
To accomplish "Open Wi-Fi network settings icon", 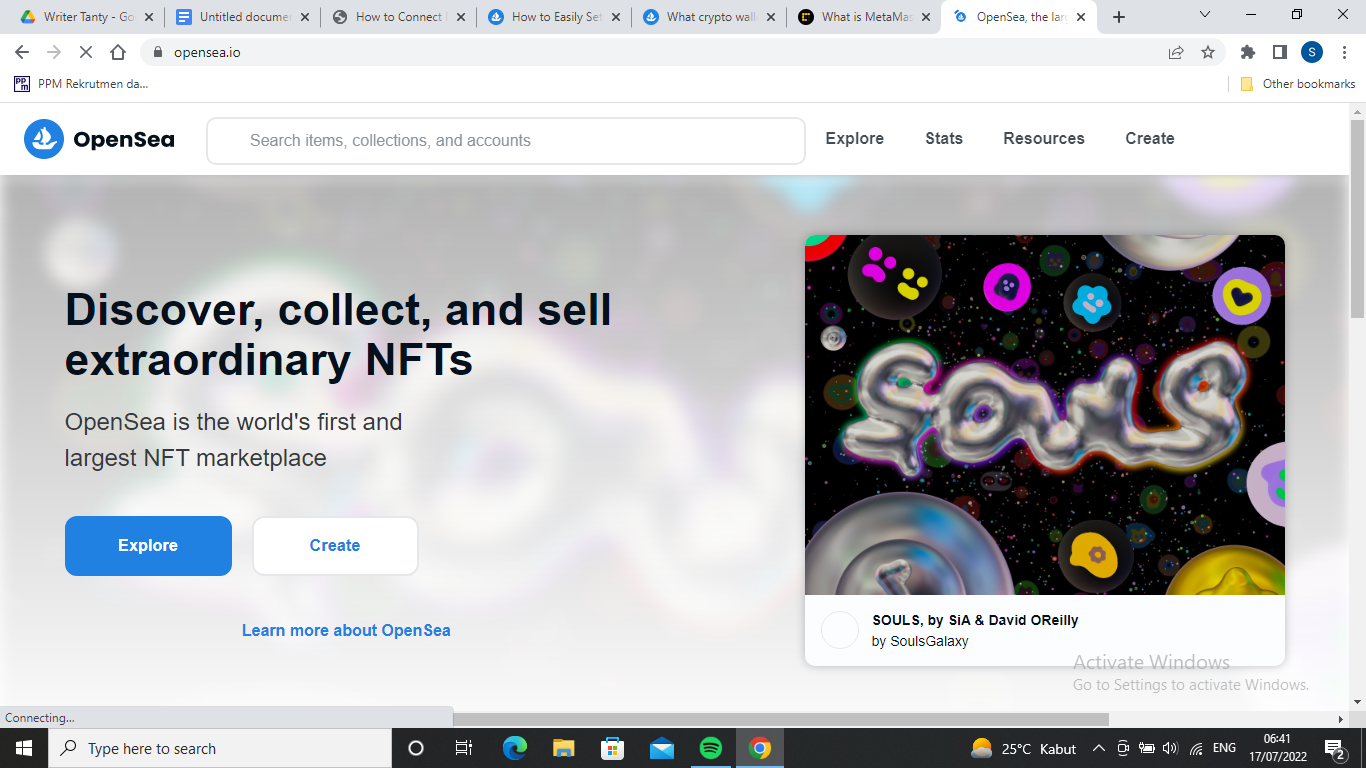I will (1196, 748).
